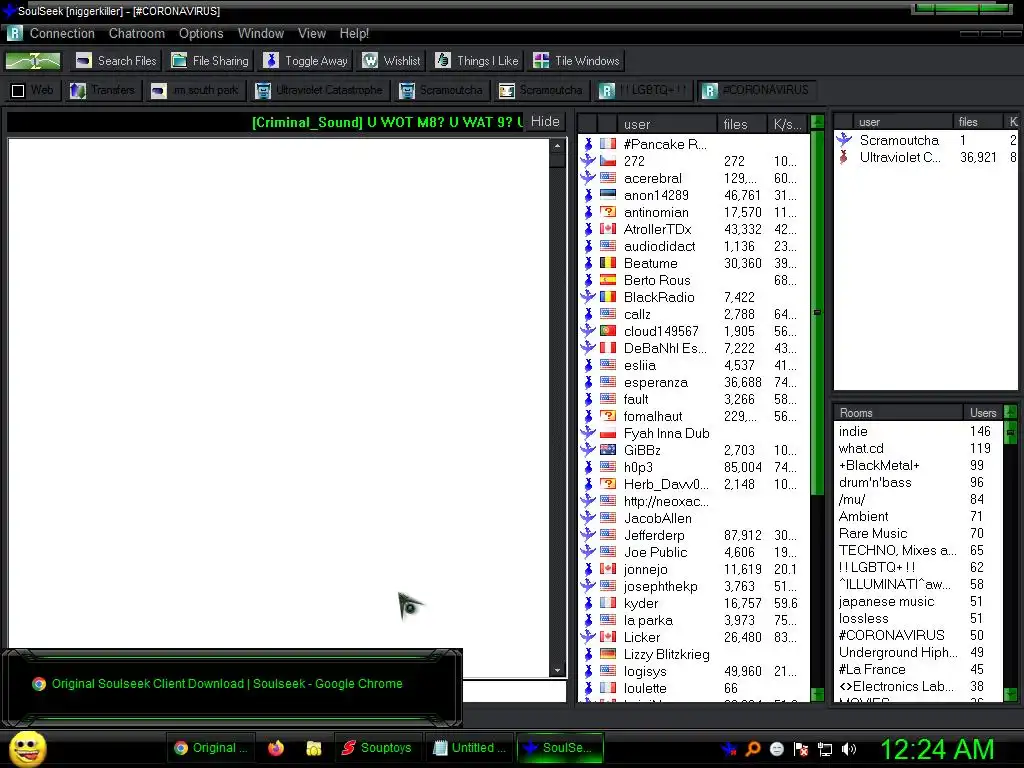Switch to the rm south park search tab

(x=195, y=90)
